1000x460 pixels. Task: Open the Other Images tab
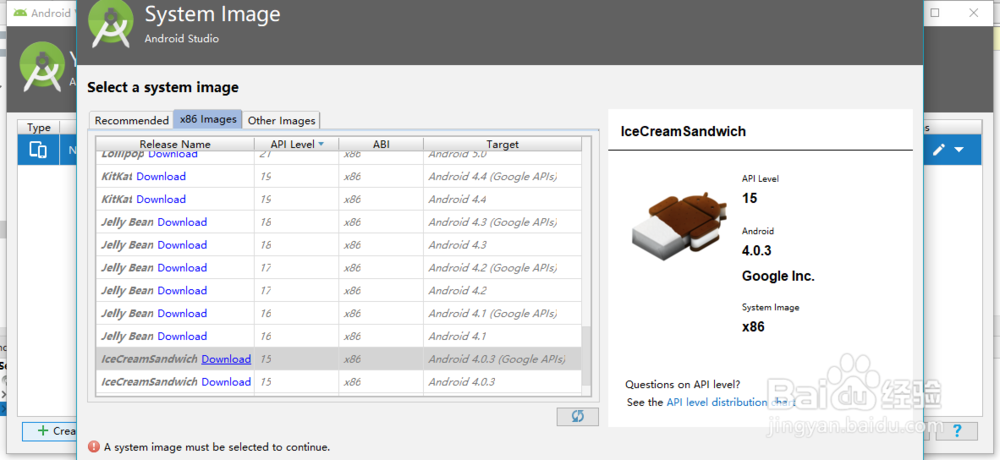point(281,120)
